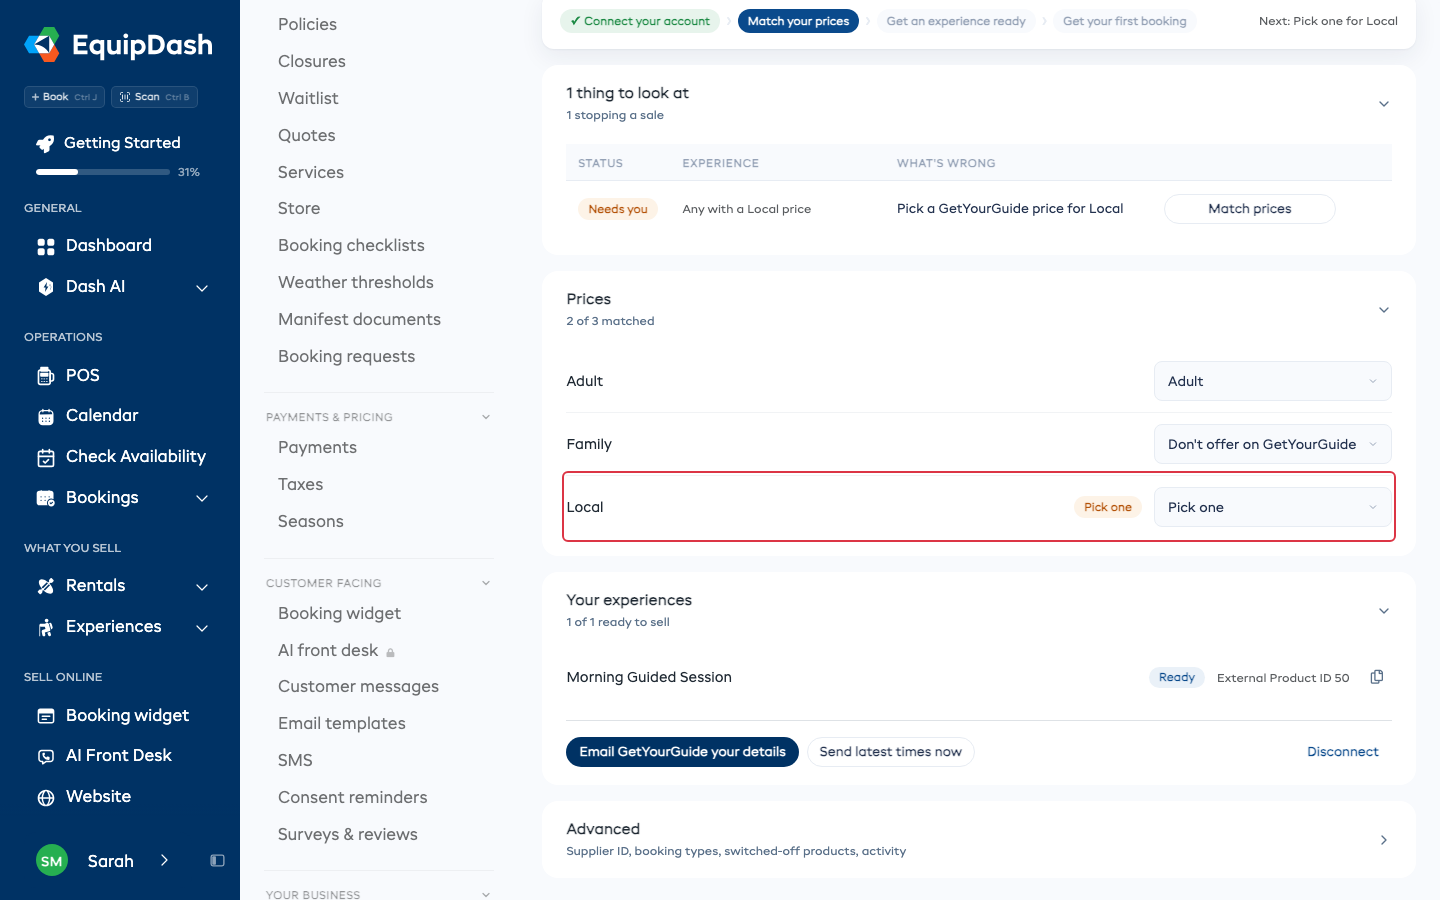The image size is (1440, 900).
Task: Open the Taxes settings page
Action: [x=301, y=484]
